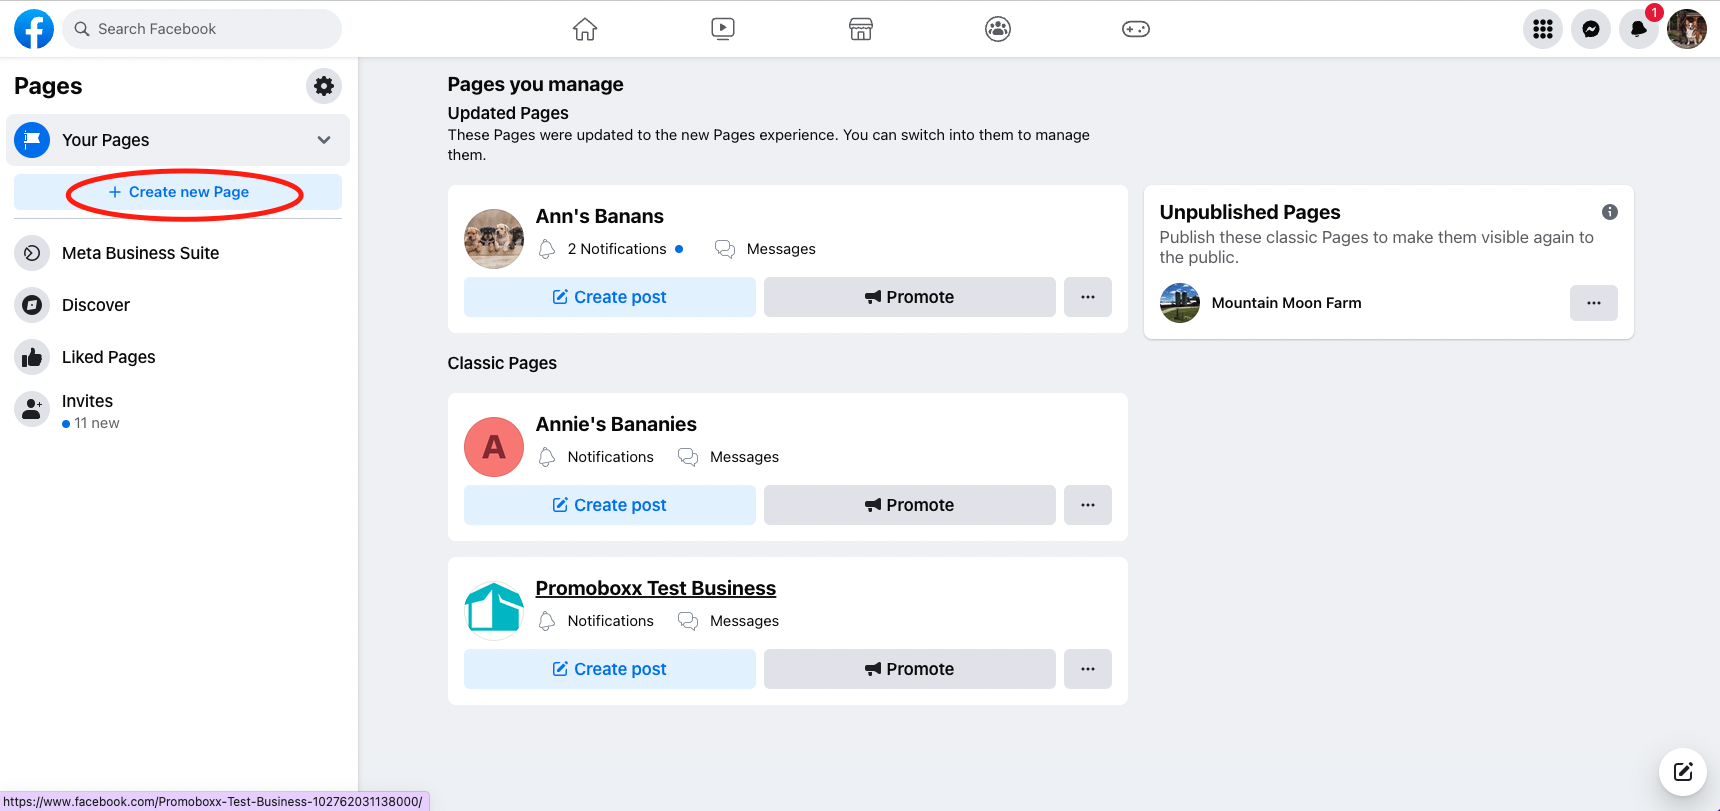
Task: Open more options for Promoboxx Test Business
Action: (1088, 669)
